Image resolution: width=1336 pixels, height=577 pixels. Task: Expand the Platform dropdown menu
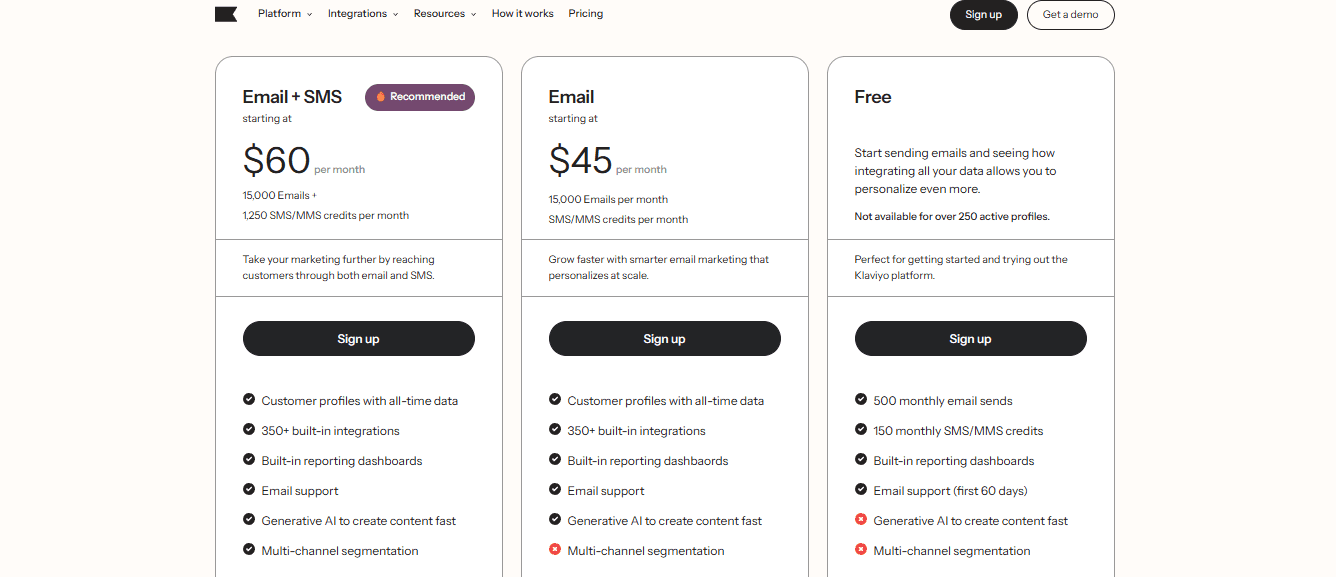pos(285,14)
